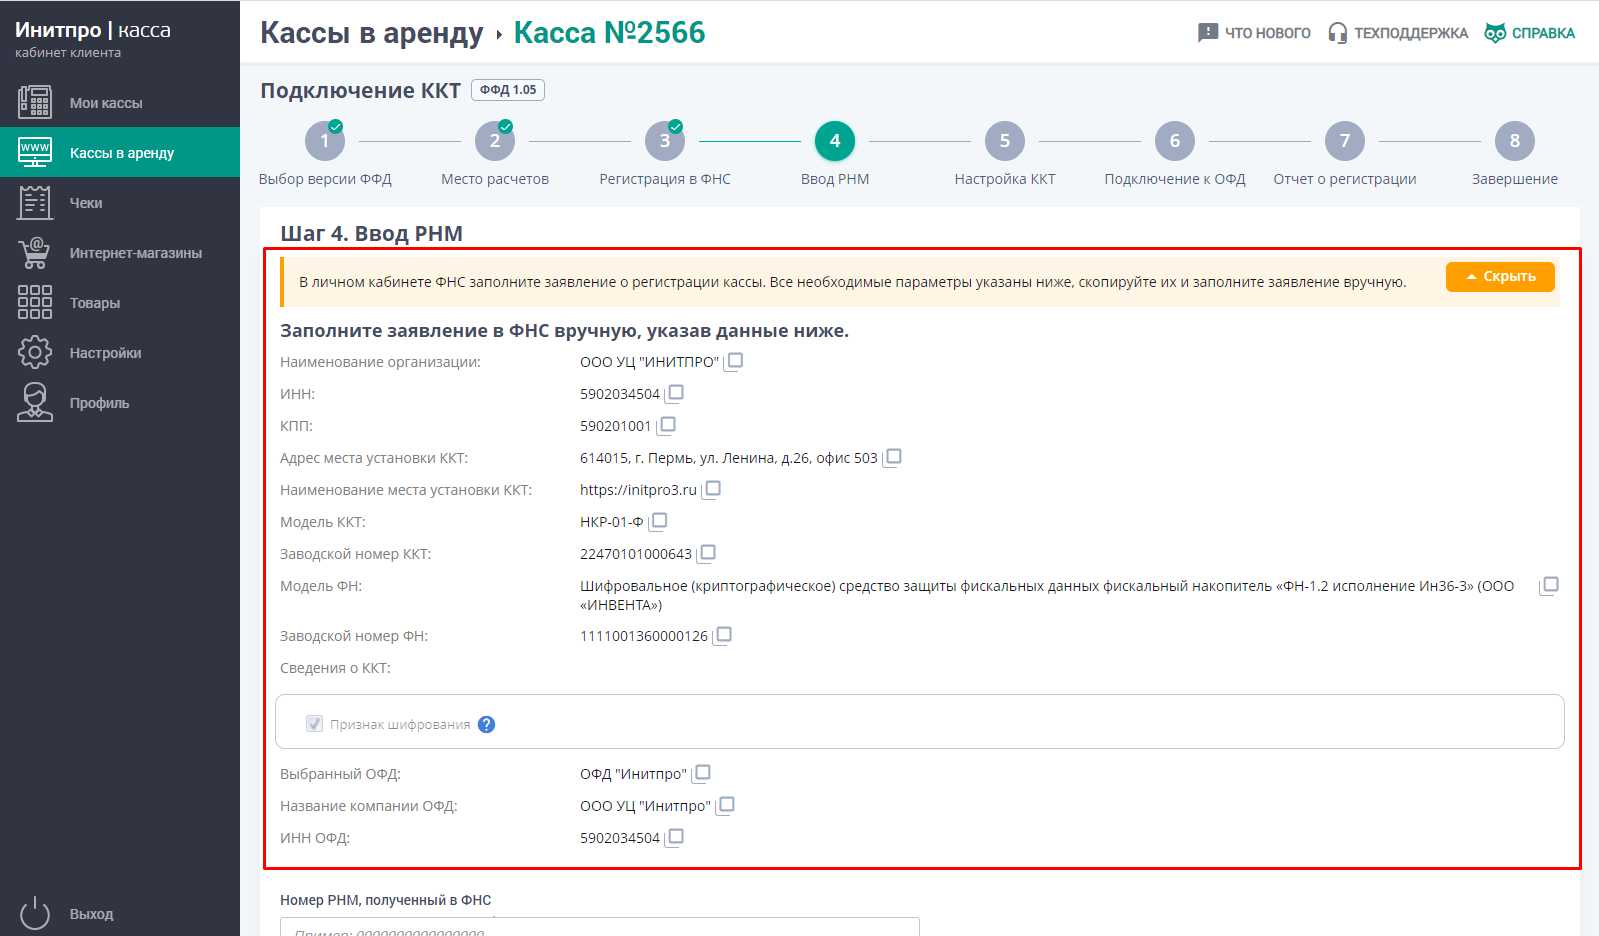Copy the ИНН ОФД value
The width and height of the screenshot is (1599, 936).
675,838
